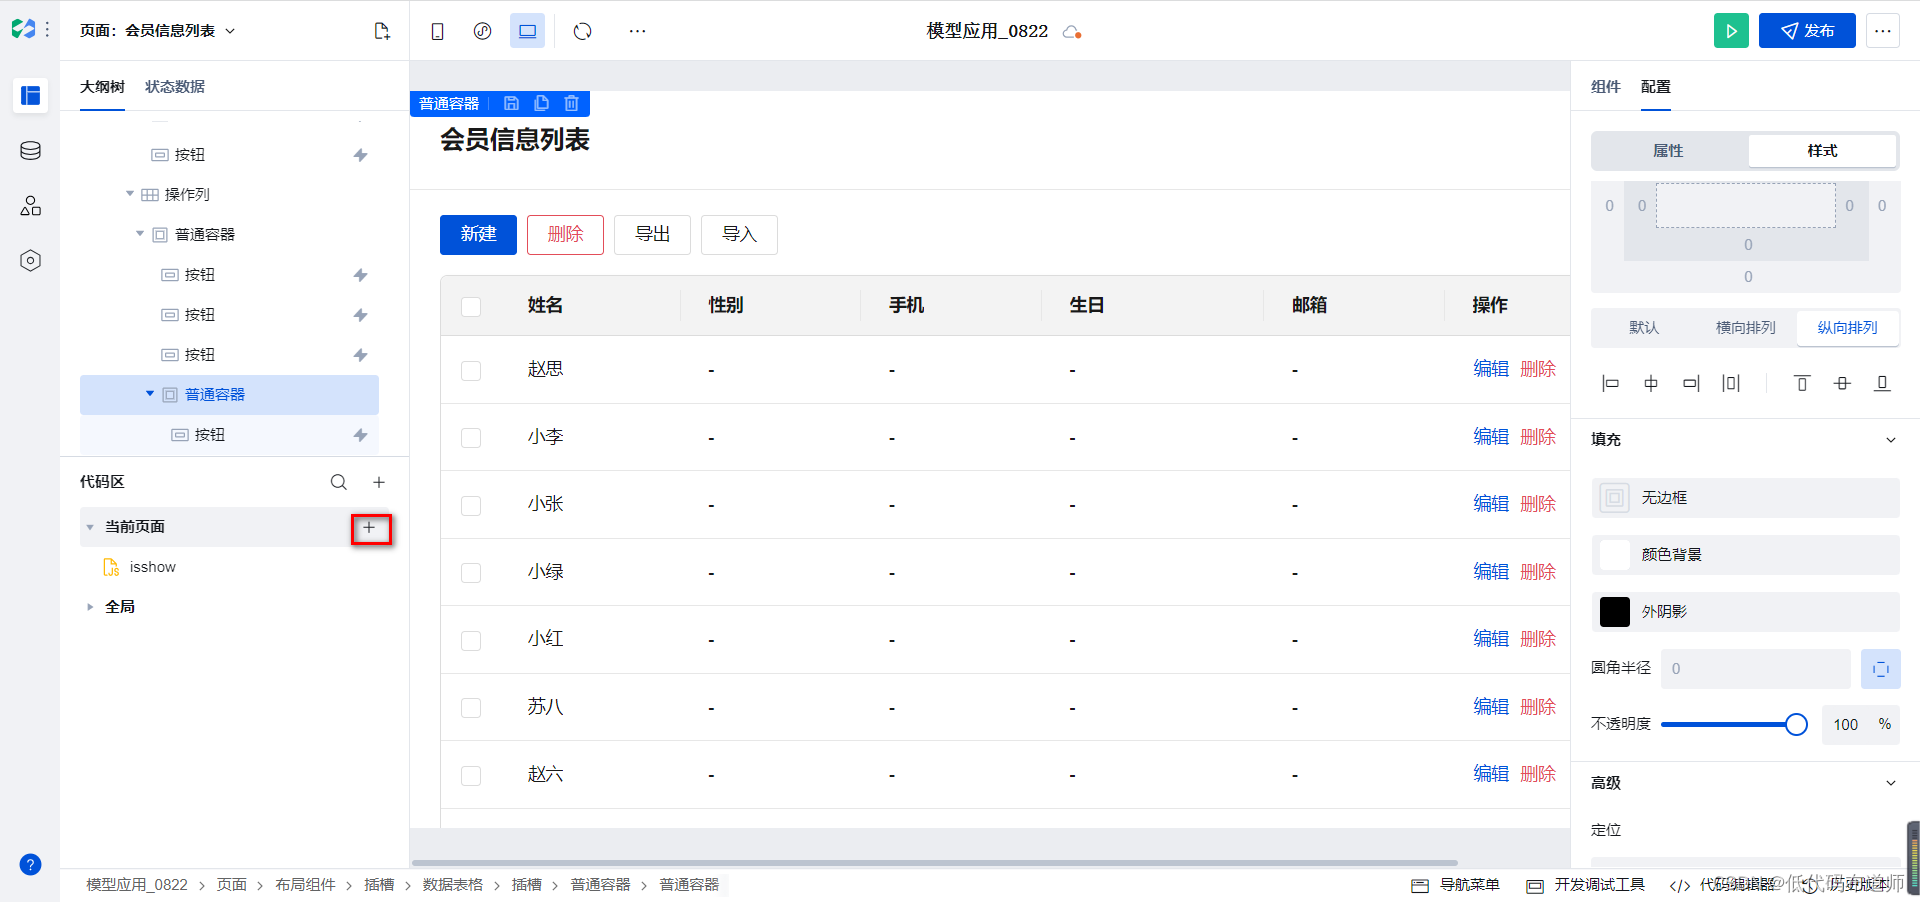Image resolution: width=1920 pixels, height=902 pixels.
Task: Align bottom in layout alignment icons
Action: coord(1882,383)
